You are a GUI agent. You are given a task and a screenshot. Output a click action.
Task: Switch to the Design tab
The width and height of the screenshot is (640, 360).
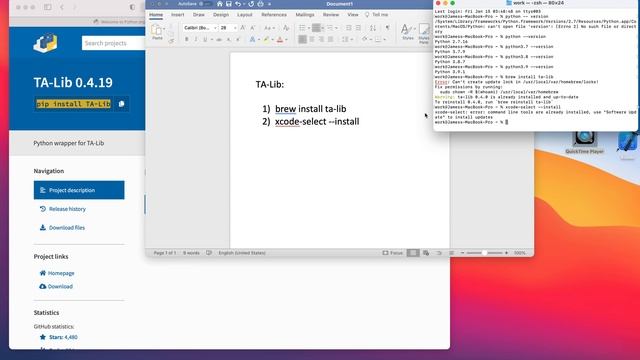pos(221,15)
